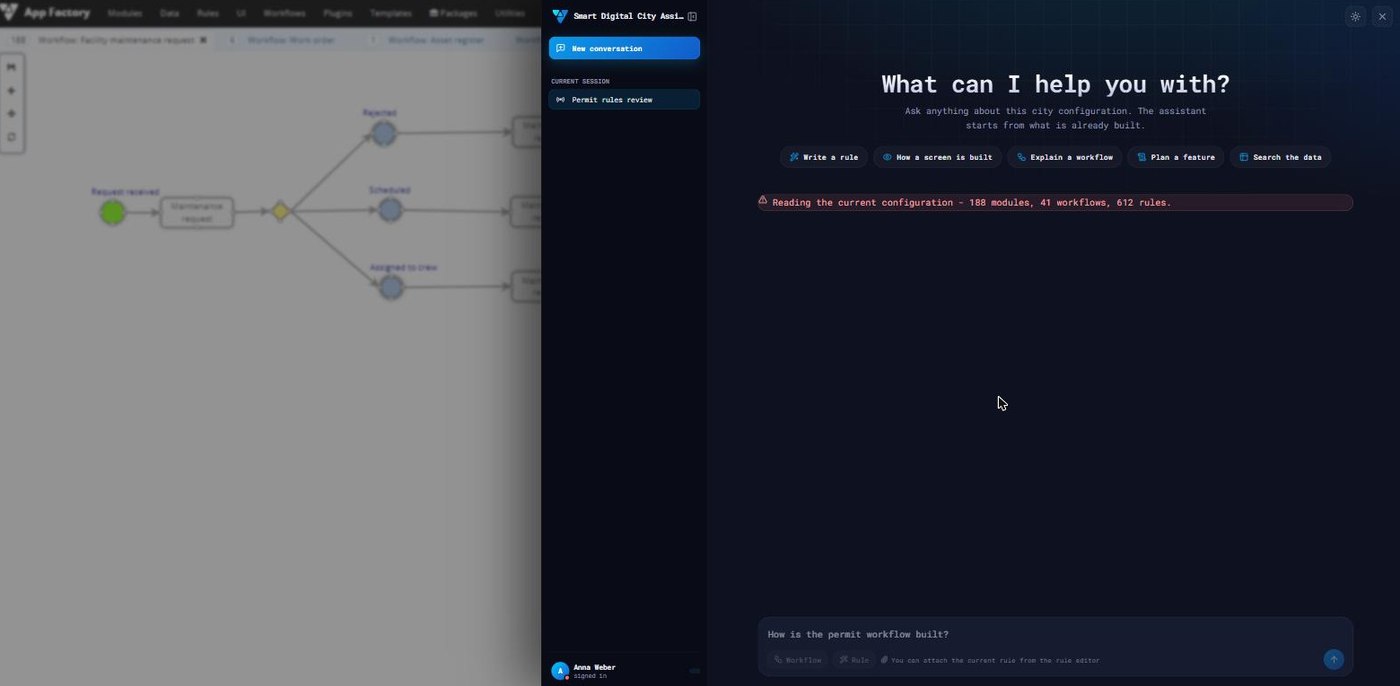Image resolution: width=1400 pixels, height=686 pixels.
Task: Click the CURRENT SESSION label
Action: 580,81
